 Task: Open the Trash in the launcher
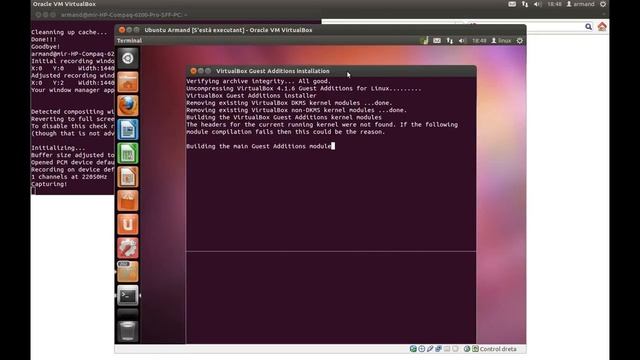click(128, 331)
